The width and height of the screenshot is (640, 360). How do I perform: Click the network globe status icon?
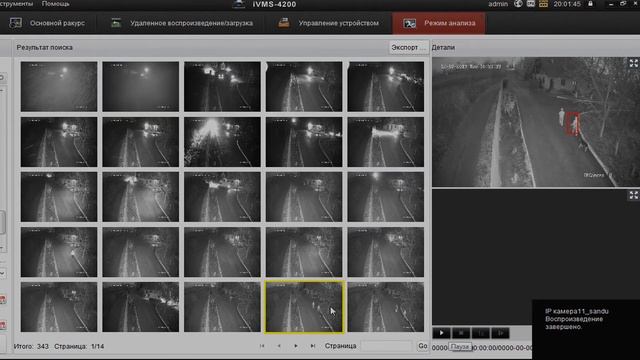(518, 4)
